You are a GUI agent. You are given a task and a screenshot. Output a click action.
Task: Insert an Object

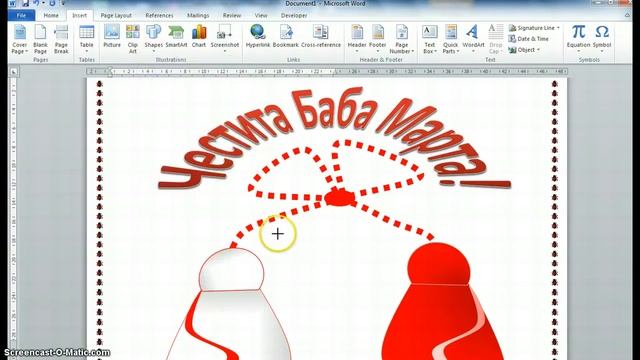pyautogui.click(x=522, y=50)
